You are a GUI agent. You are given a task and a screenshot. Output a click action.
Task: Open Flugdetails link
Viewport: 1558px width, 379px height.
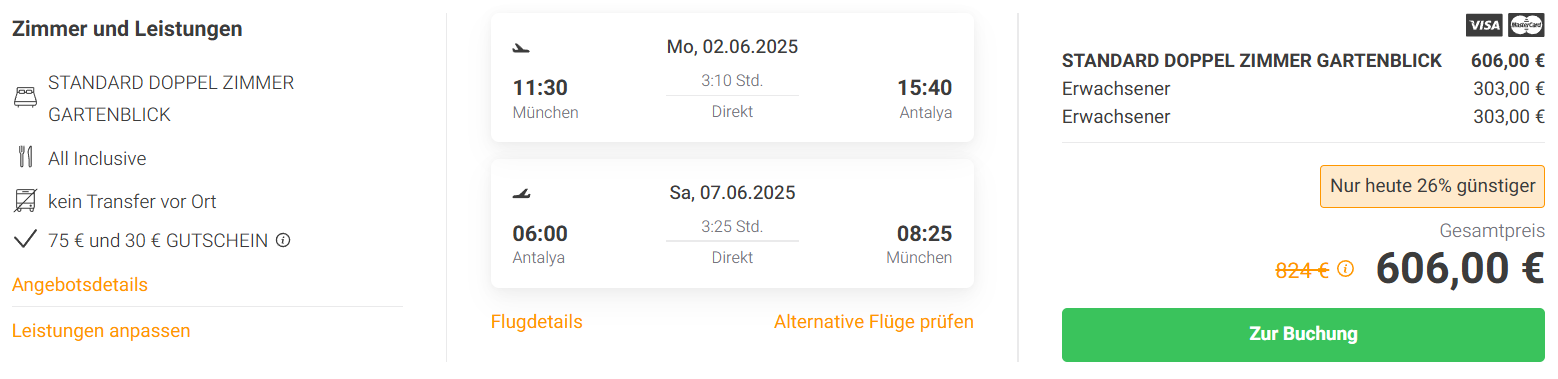(x=537, y=321)
